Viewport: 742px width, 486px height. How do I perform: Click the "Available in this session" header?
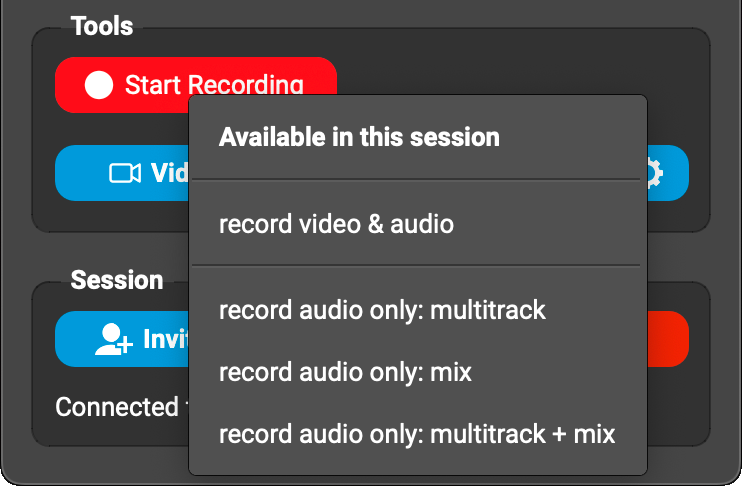tap(359, 137)
